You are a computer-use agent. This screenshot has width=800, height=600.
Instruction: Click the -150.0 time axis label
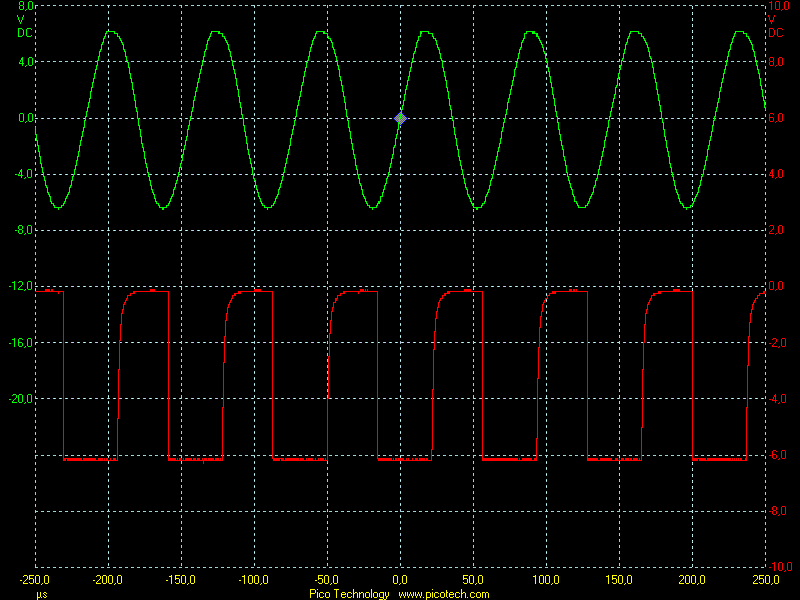179,580
